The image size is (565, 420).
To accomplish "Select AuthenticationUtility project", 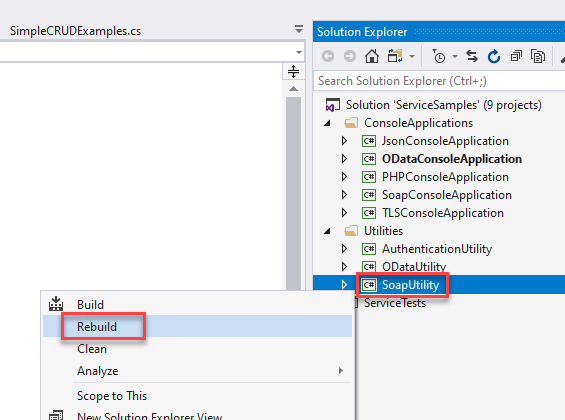I will point(437,249).
